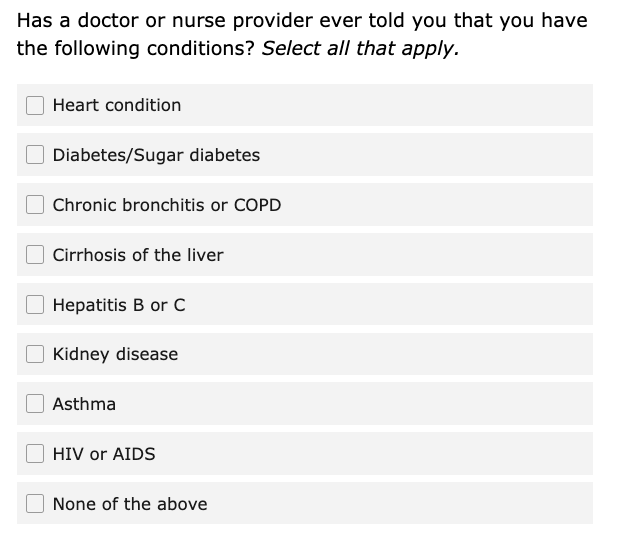Viewport: 624px width, 542px height.
Task: Mark the Cirrhosis of the liver checkbox
Action: (x=35, y=255)
